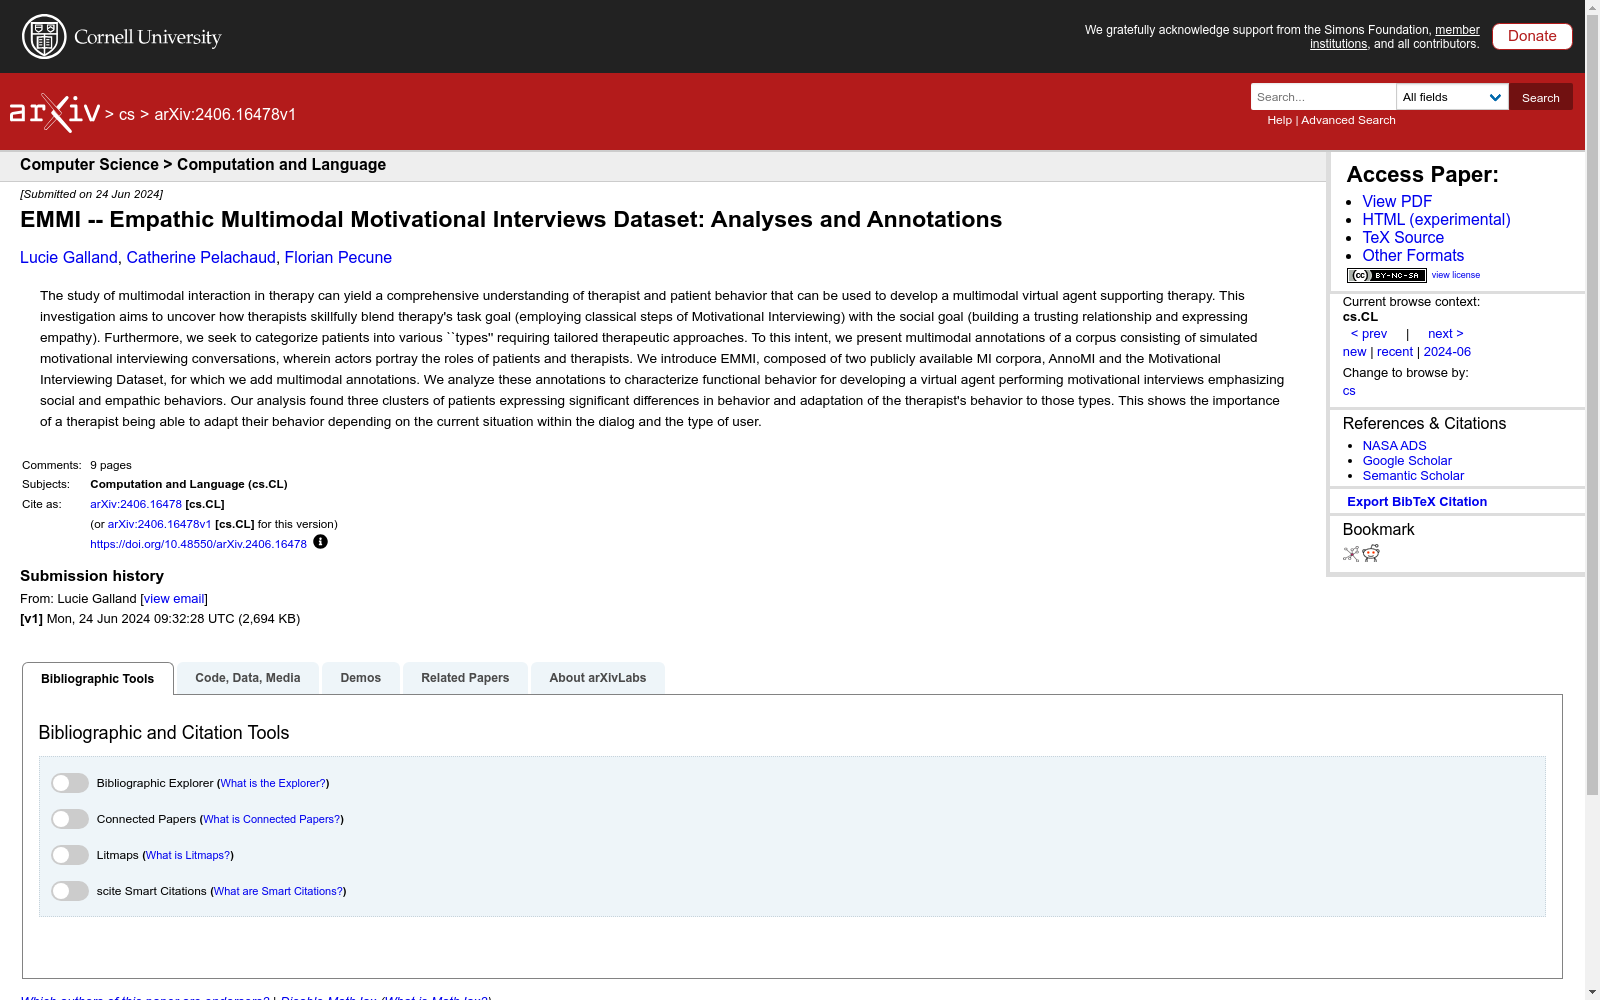Open What are Smart Citations? link

pos(278,891)
